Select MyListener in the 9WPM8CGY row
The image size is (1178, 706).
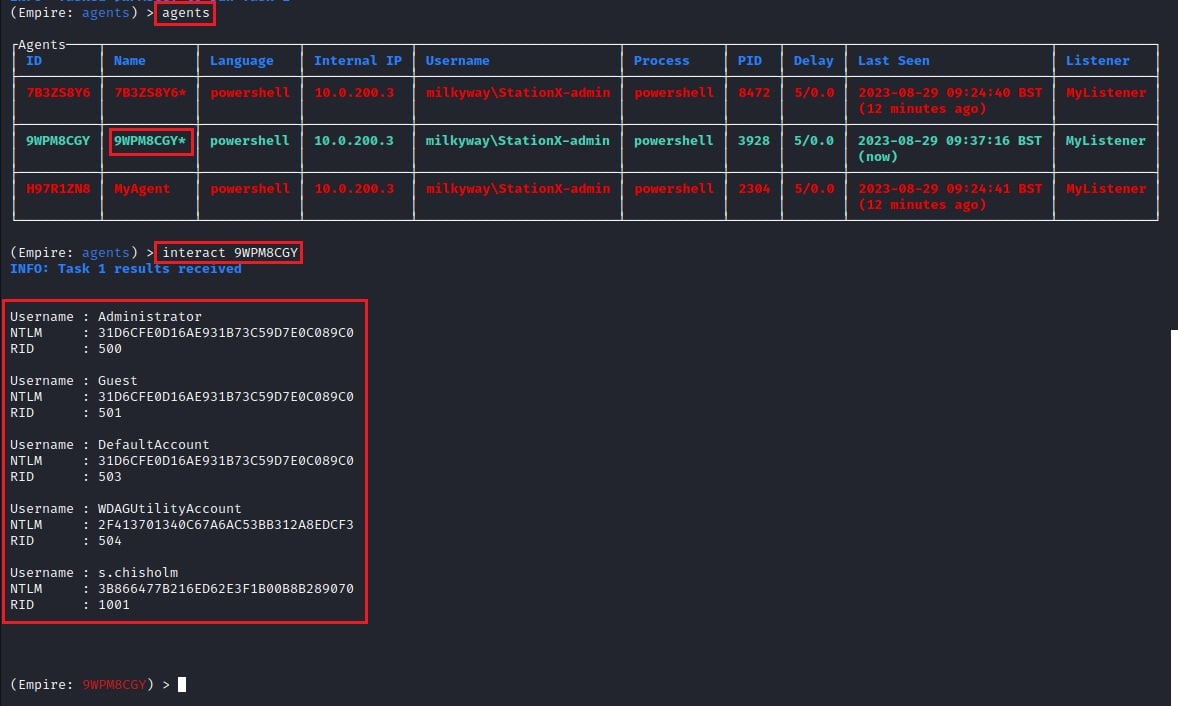[1105, 140]
